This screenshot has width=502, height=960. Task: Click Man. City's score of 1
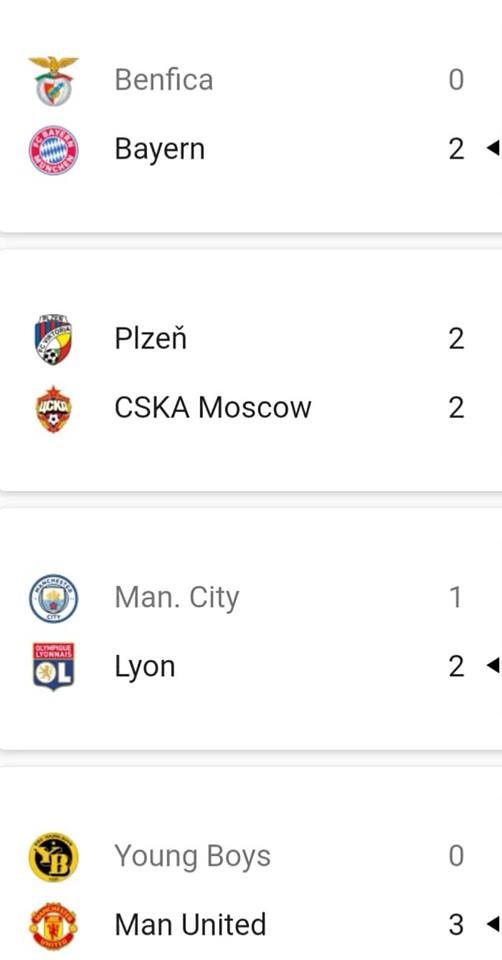click(x=455, y=597)
